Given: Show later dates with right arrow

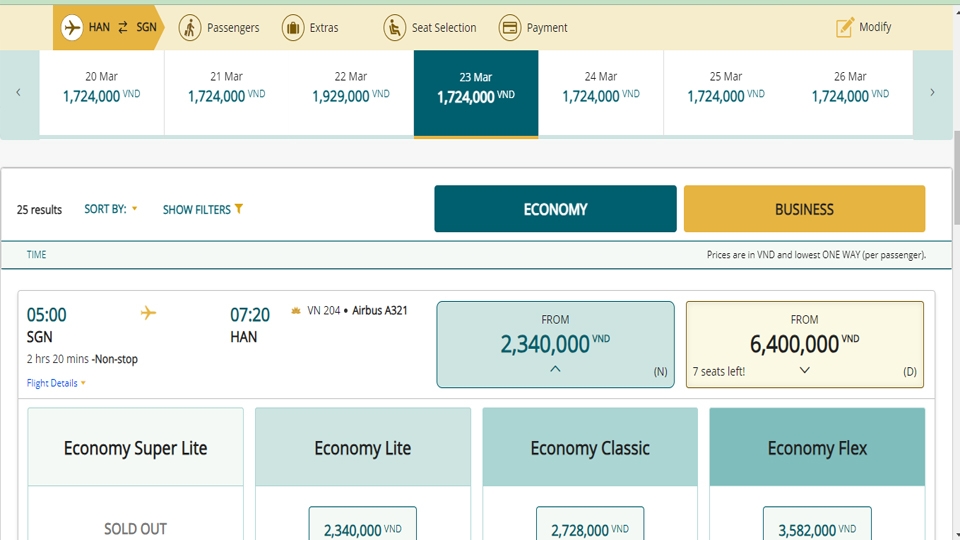Looking at the screenshot, I should [x=932, y=92].
